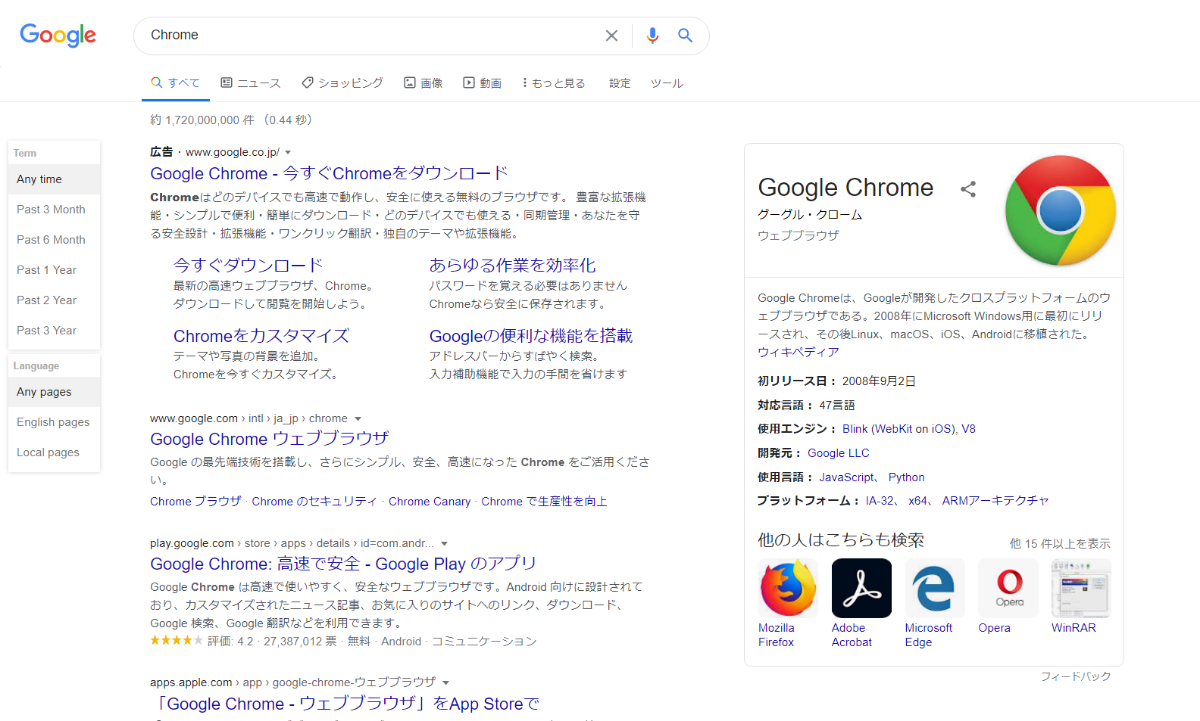Switch to the 動画 tab
This screenshot has height=721, width=1200.
(x=482, y=83)
